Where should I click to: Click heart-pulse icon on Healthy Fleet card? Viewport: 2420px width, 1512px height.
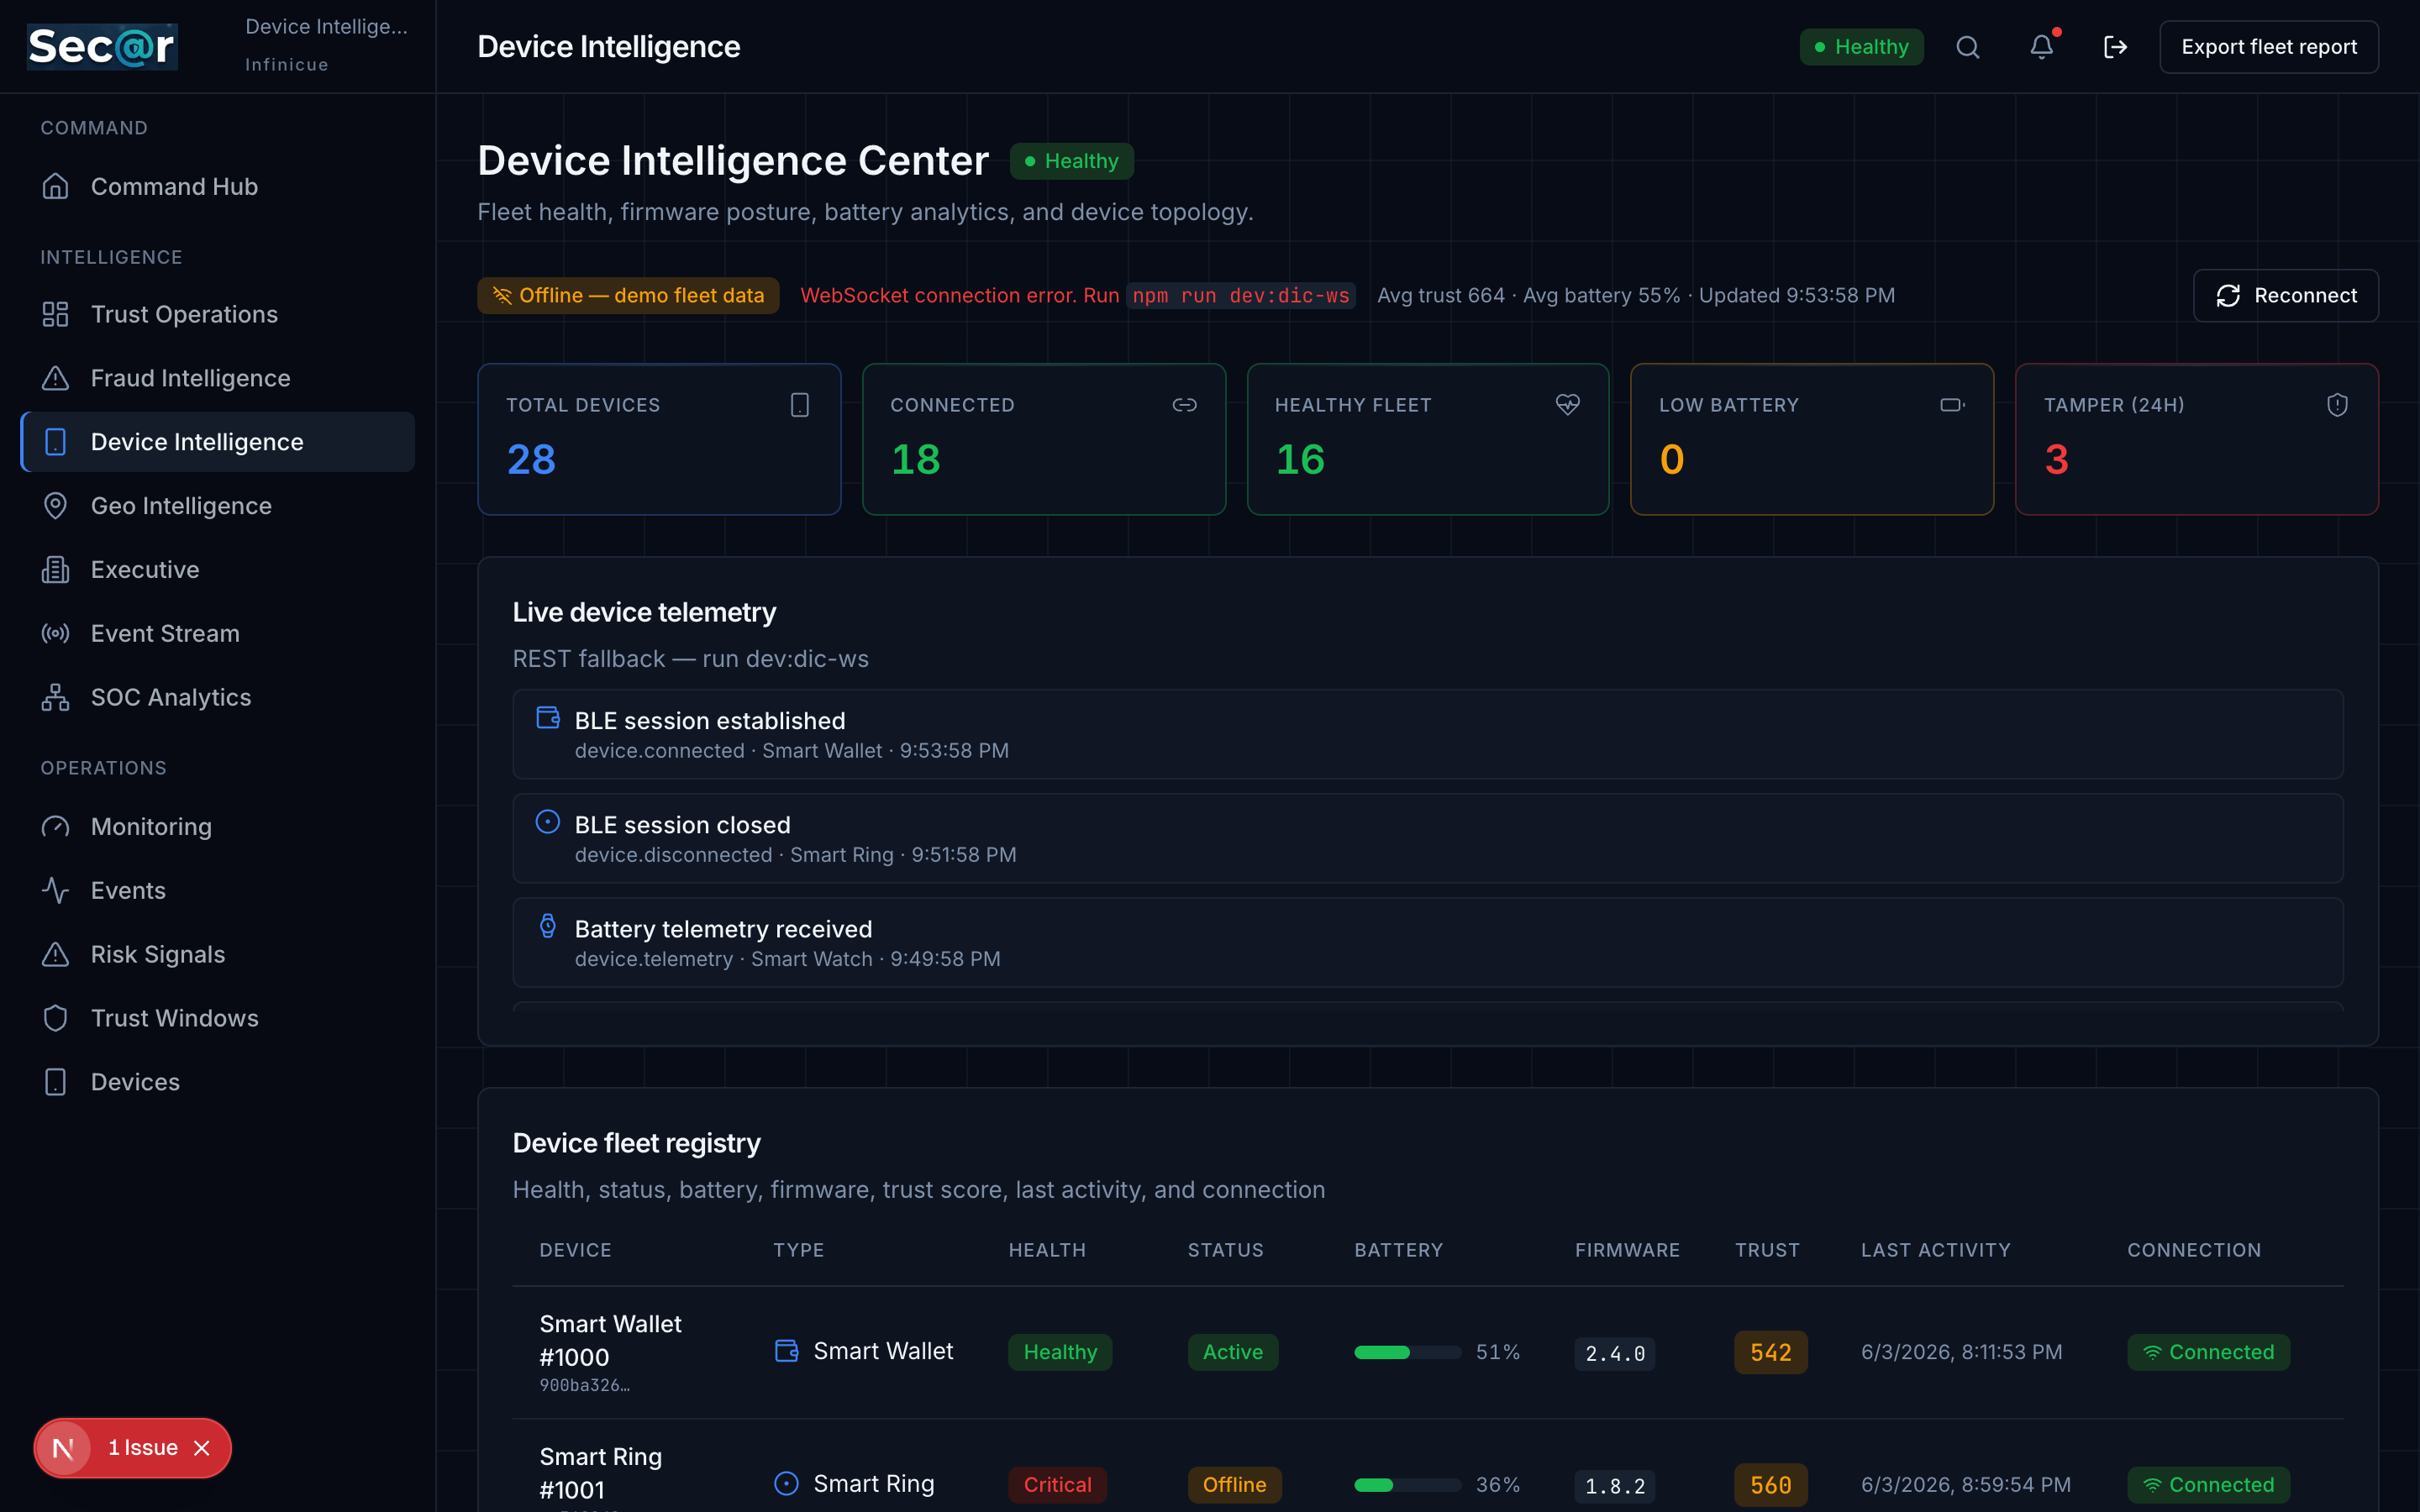1568,405
